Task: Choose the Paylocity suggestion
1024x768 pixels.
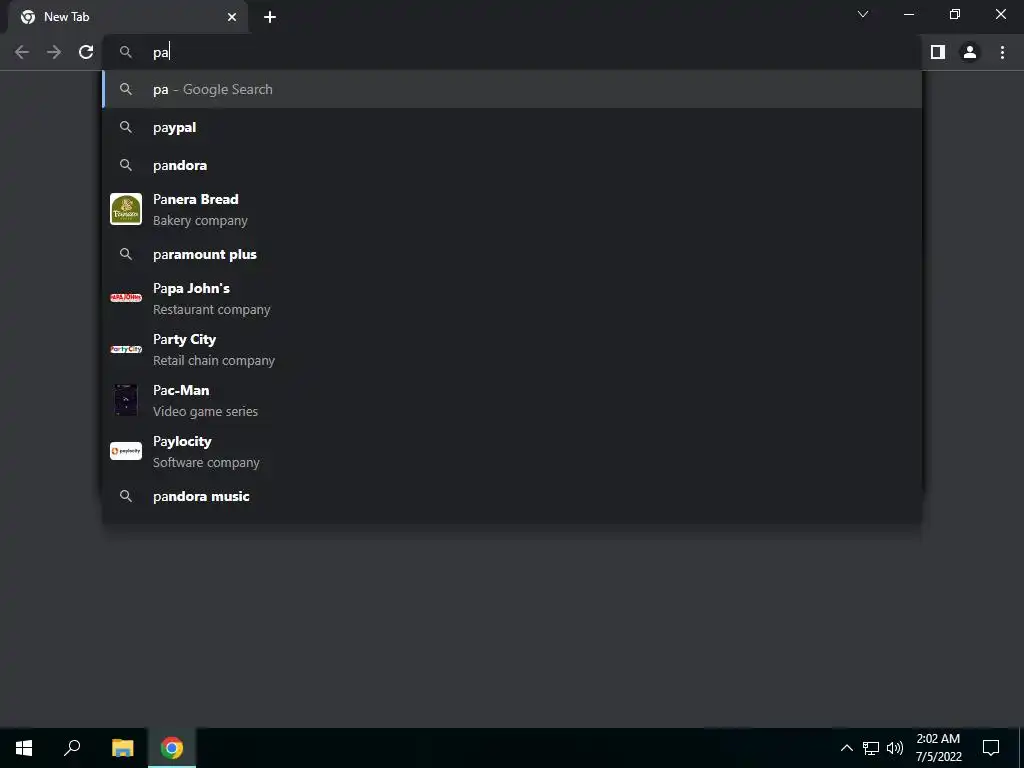Action: 513,451
